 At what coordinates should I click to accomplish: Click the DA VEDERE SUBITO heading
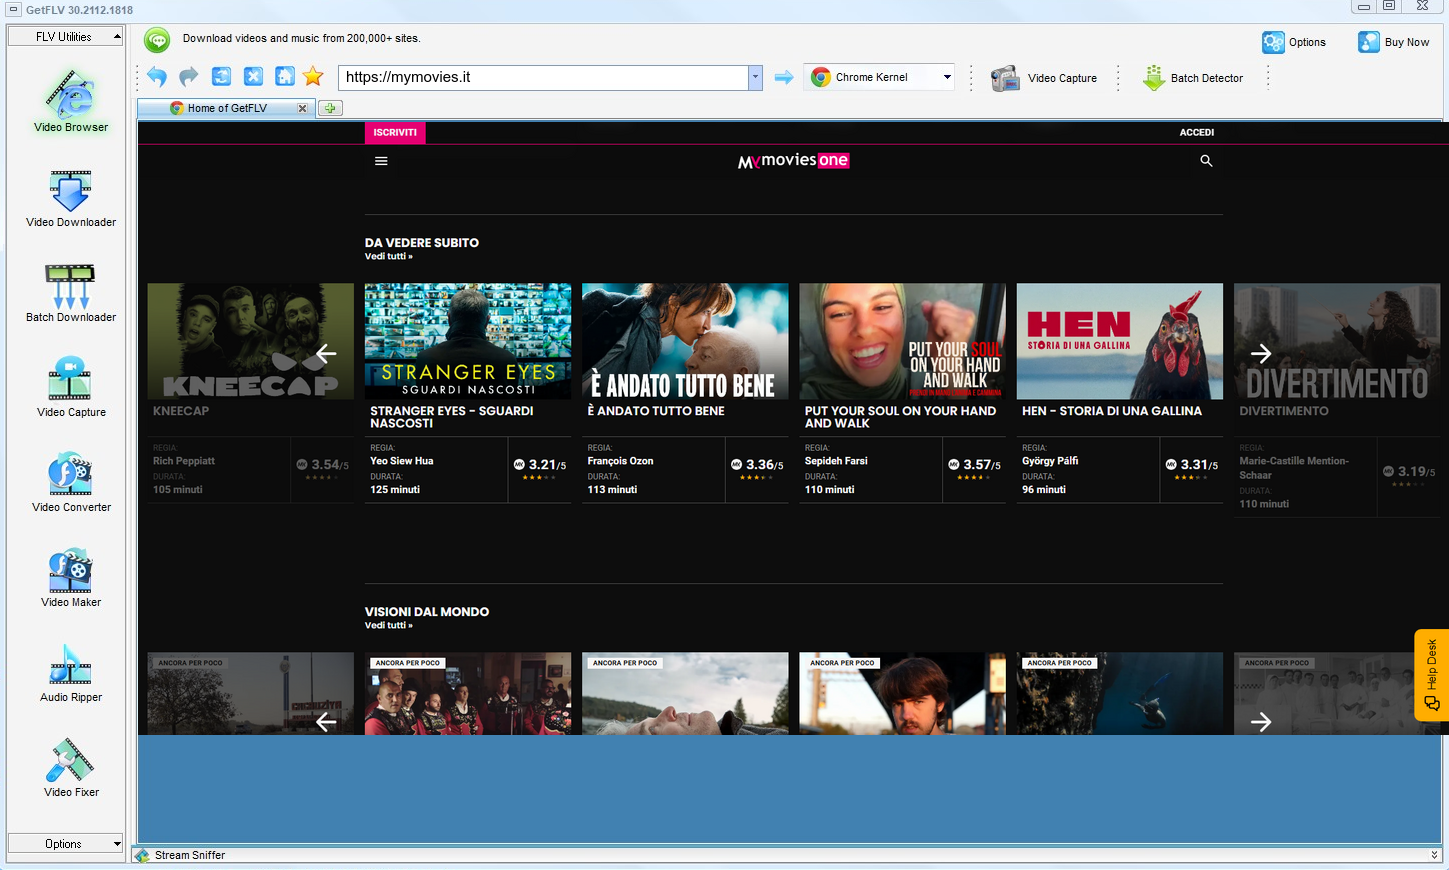click(422, 243)
